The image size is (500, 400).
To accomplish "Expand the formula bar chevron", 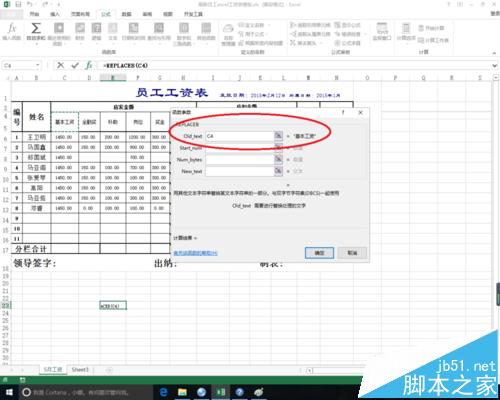I will point(495,66).
